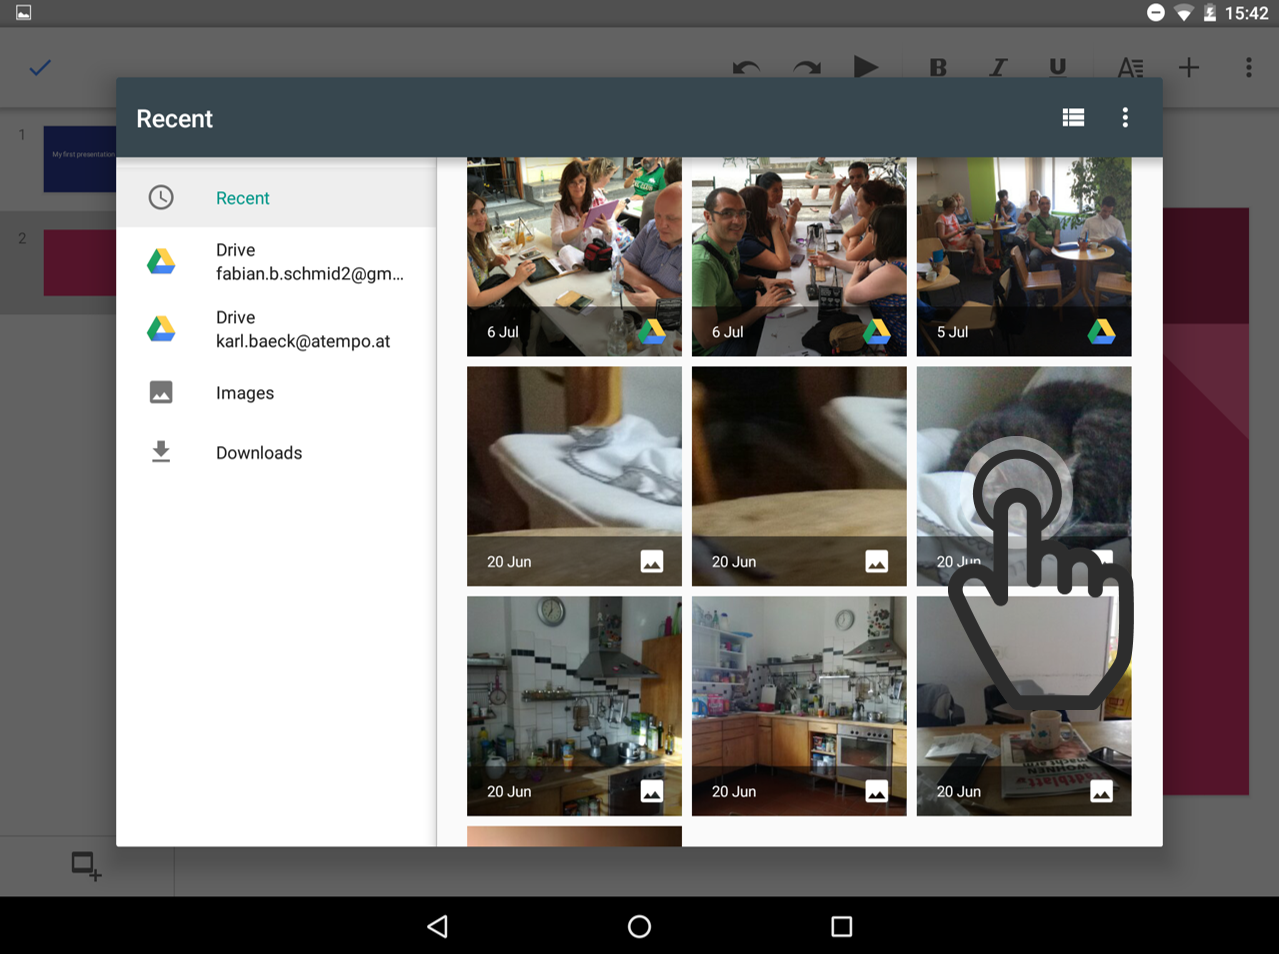This screenshot has height=954, width=1279.
Task: Open Drive for karl.baeck@atempo.at
Action: (276, 329)
